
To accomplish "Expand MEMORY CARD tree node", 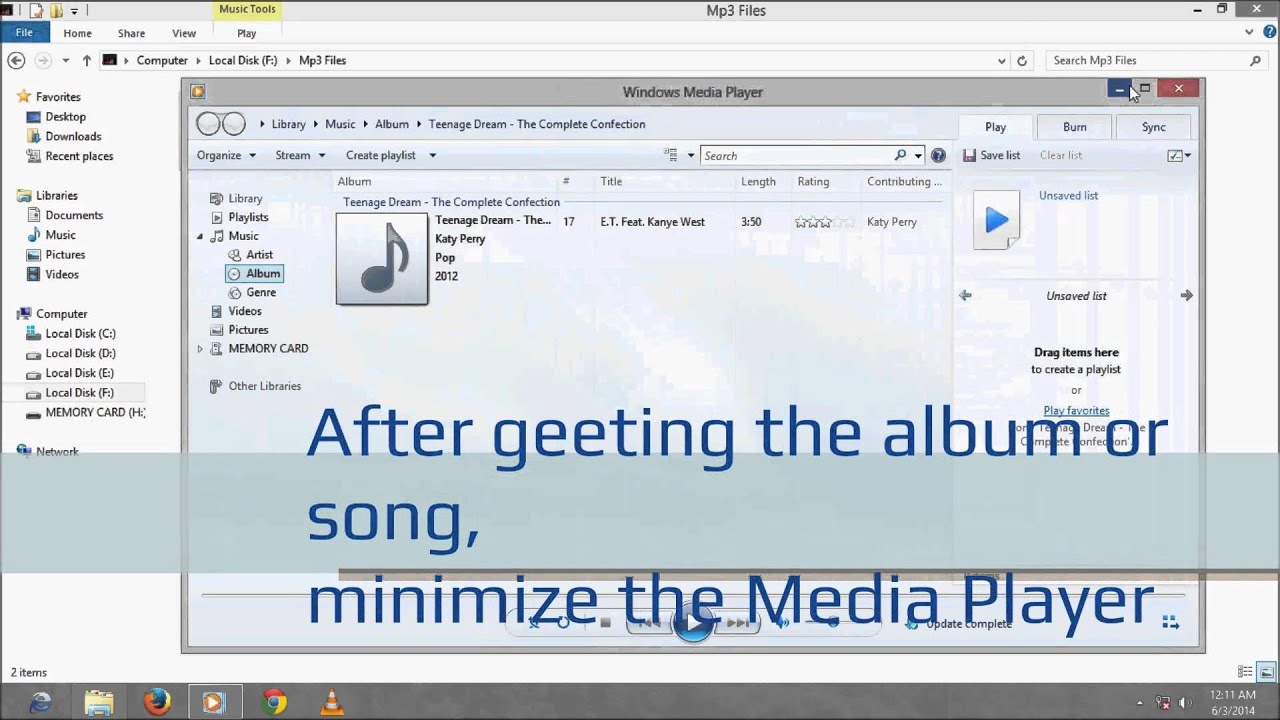I will pos(200,348).
